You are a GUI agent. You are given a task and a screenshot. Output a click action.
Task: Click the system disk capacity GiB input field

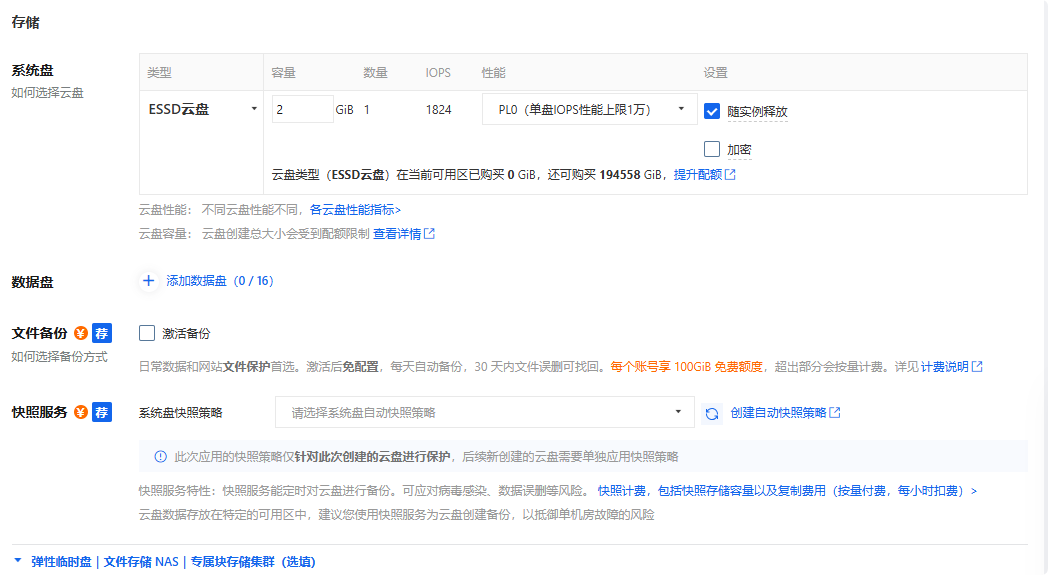click(302, 109)
